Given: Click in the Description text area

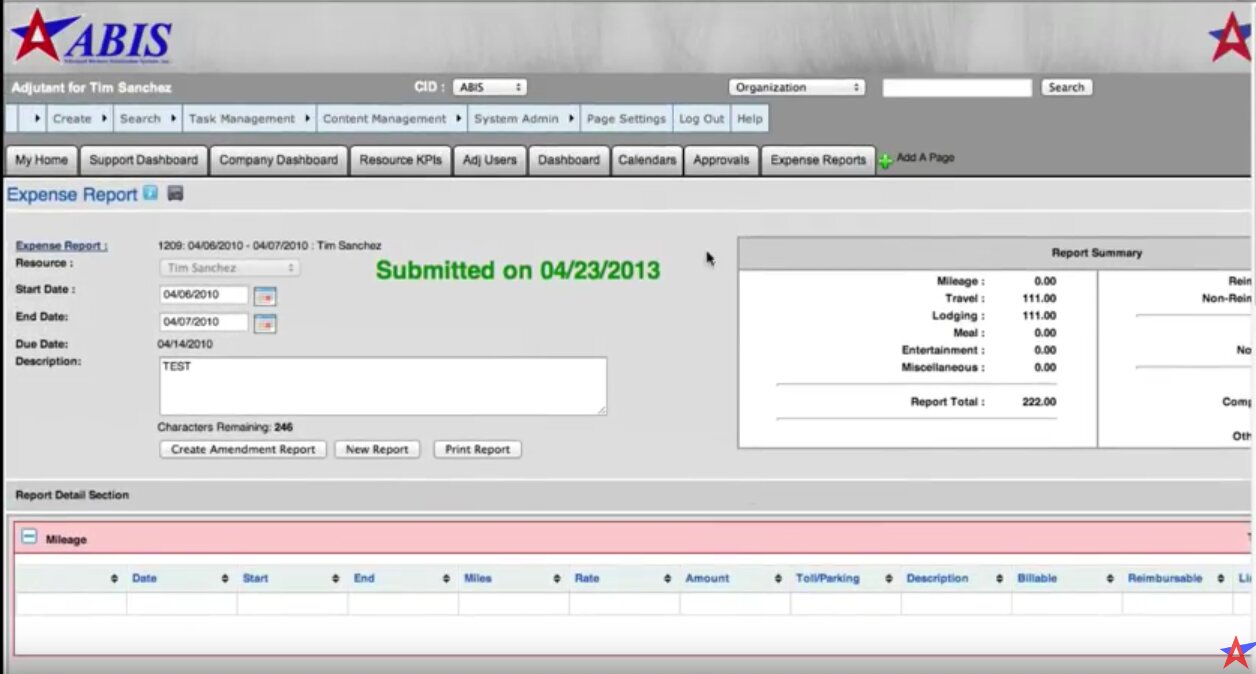Looking at the screenshot, I should pyautogui.click(x=382, y=386).
